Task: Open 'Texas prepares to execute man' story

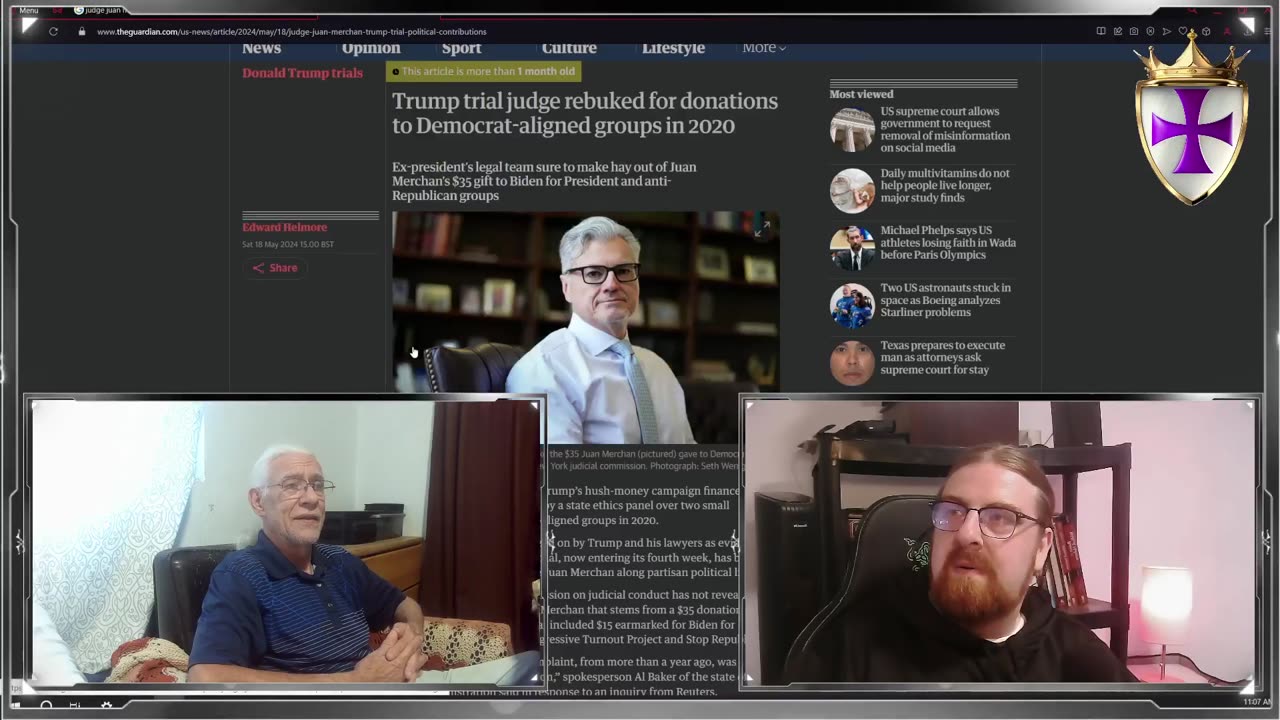Action: [x=942, y=357]
